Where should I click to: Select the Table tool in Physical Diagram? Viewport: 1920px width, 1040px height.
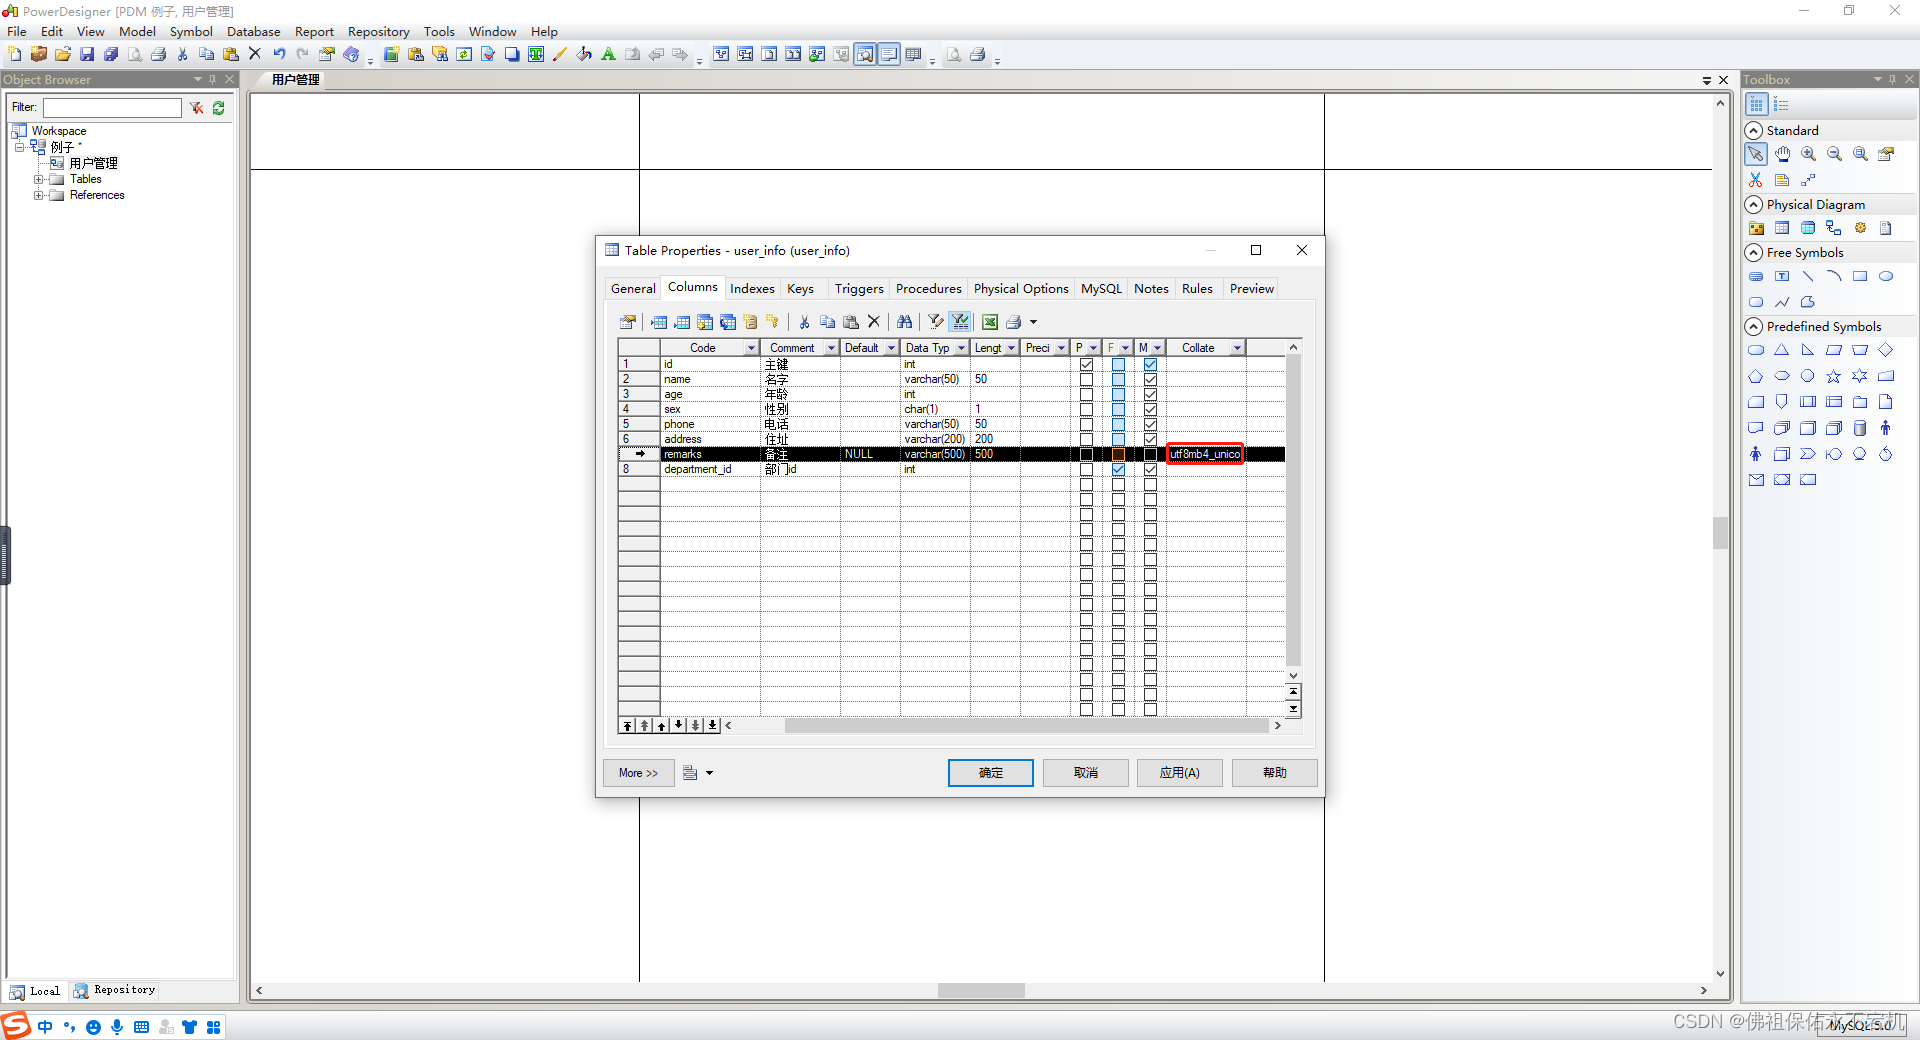point(1782,228)
